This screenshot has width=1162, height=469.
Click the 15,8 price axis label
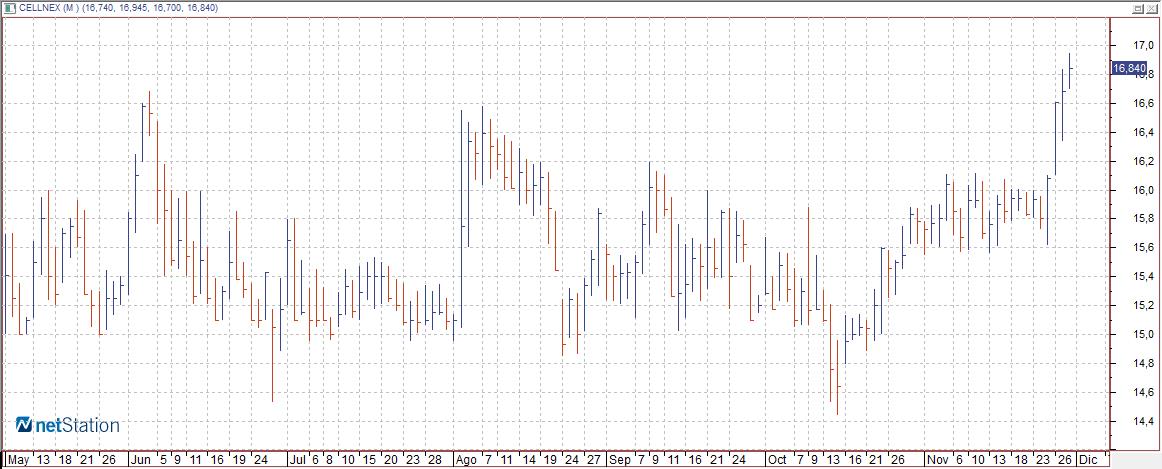click(x=1143, y=219)
